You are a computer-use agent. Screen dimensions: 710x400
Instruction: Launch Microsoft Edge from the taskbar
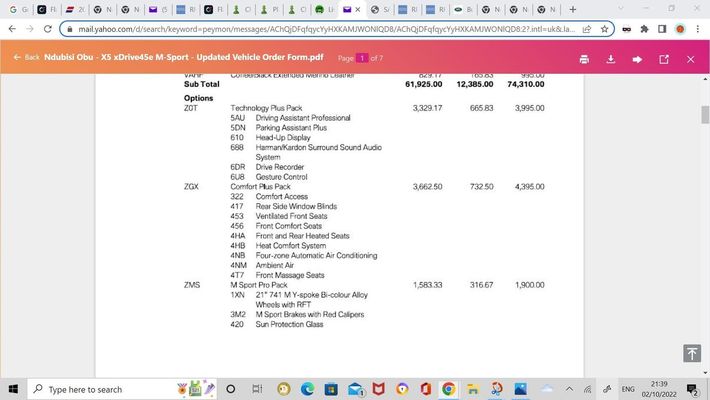[307, 389]
